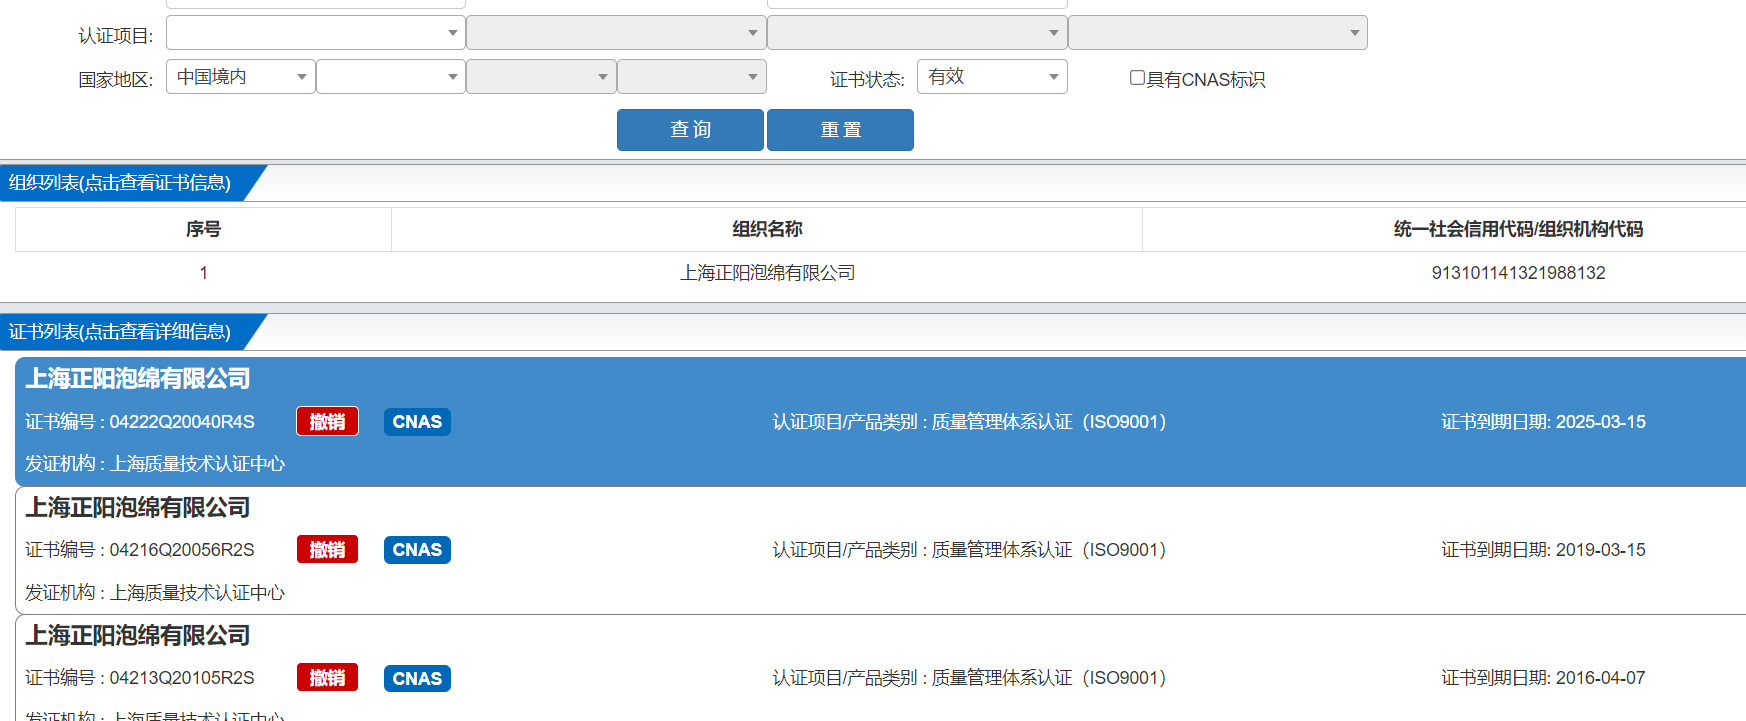Open the 证书状态 dropdown showing 有效
Image resolution: width=1746 pixels, height=721 pixels.
992,77
